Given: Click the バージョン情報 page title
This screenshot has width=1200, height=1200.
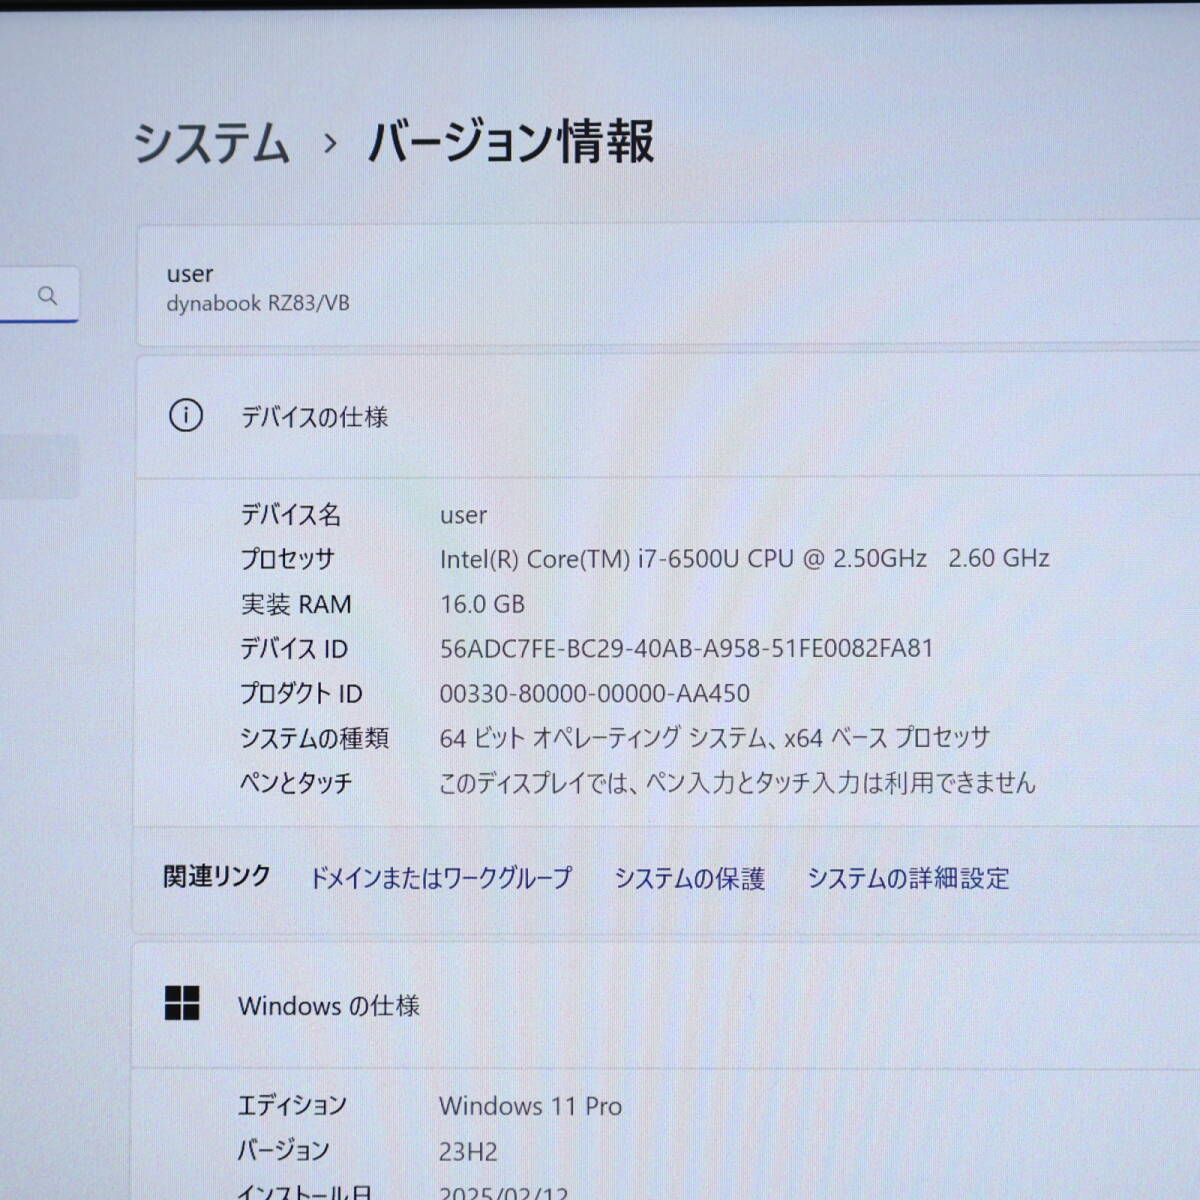Looking at the screenshot, I should pos(511,141).
